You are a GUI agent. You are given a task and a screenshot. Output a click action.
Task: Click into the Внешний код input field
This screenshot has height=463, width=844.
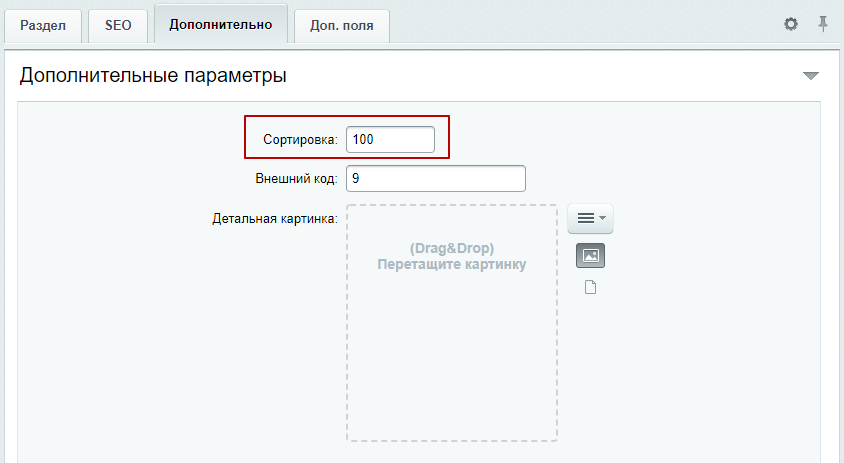(x=435, y=178)
